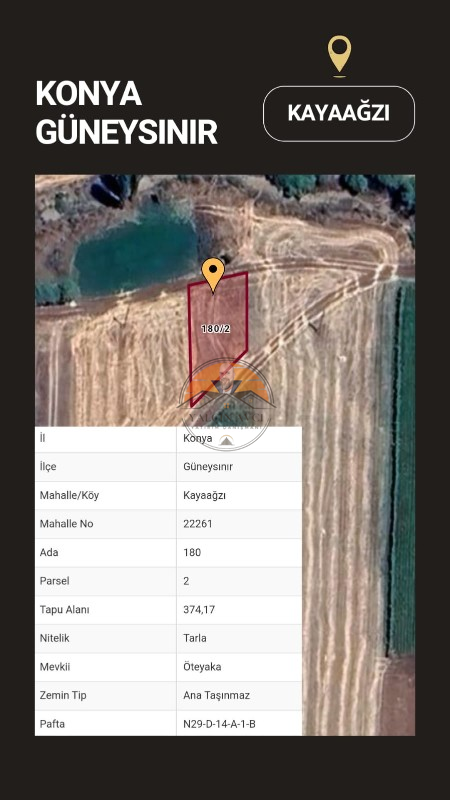The image size is (450, 800).
Task: Click the circular real estate logo watermark
Action: point(227,404)
